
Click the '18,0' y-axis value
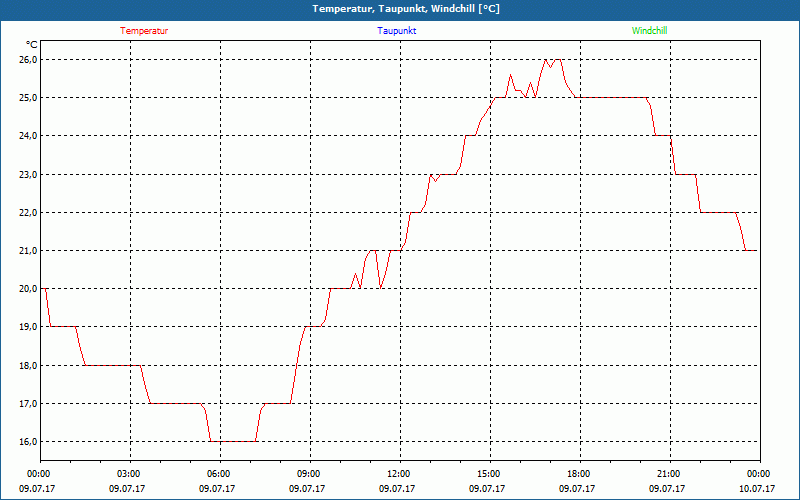(29, 365)
